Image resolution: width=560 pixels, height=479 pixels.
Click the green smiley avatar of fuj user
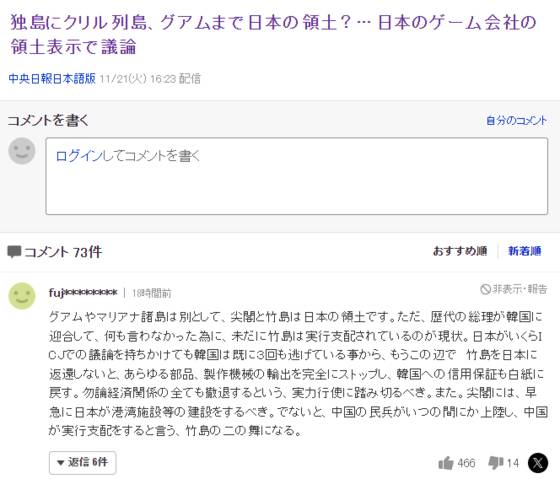coord(22,296)
